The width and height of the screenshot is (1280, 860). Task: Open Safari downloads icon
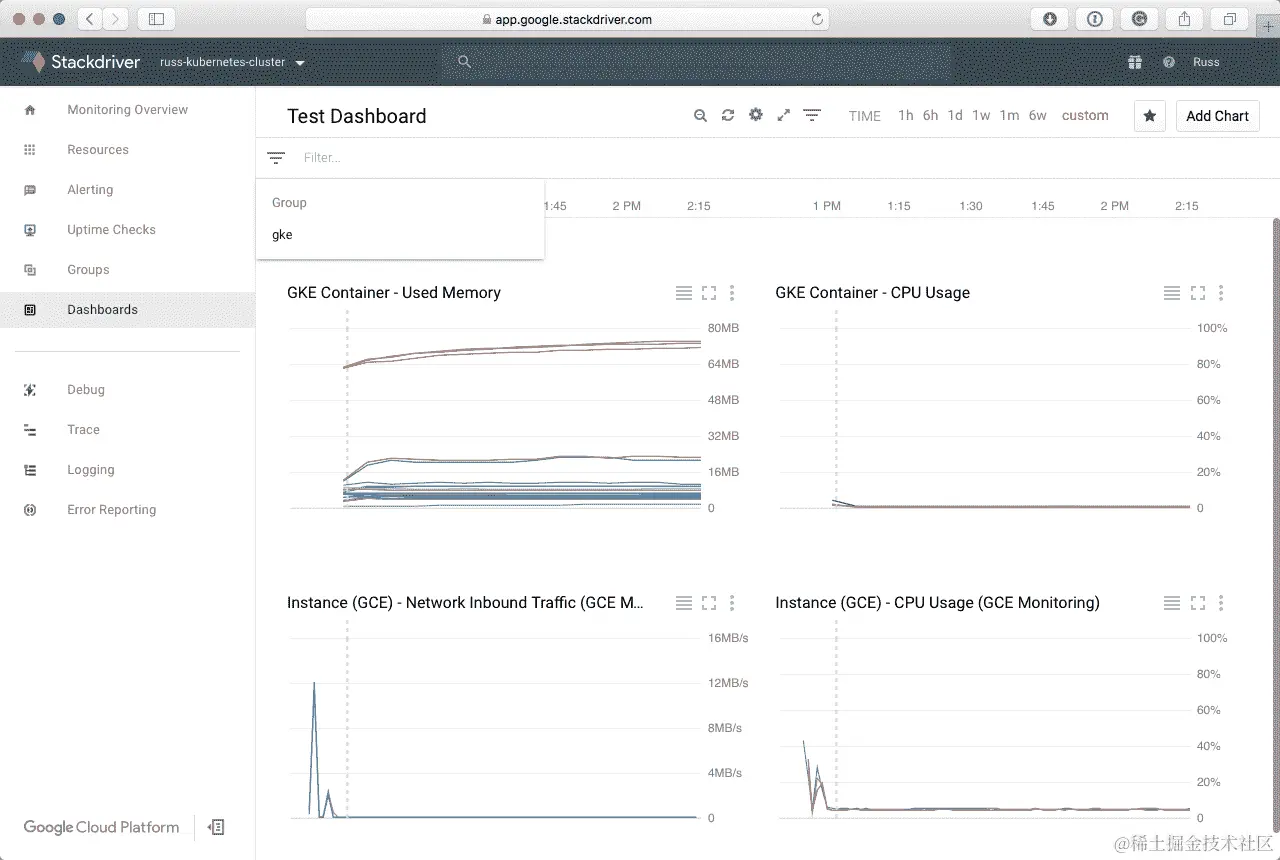tap(1050, 18)
